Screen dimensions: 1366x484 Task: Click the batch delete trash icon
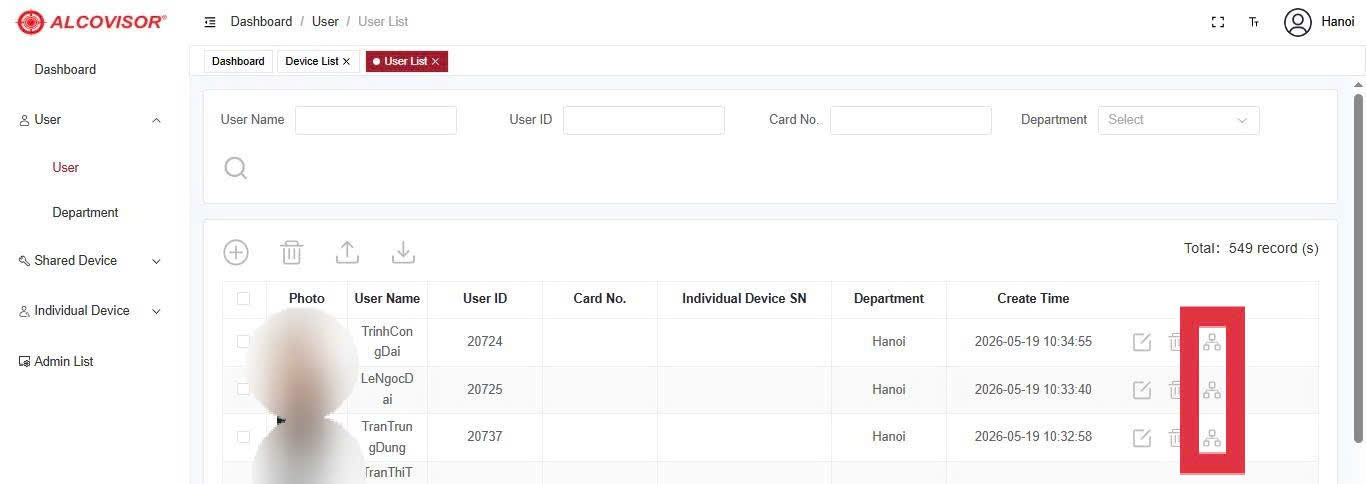291,252
